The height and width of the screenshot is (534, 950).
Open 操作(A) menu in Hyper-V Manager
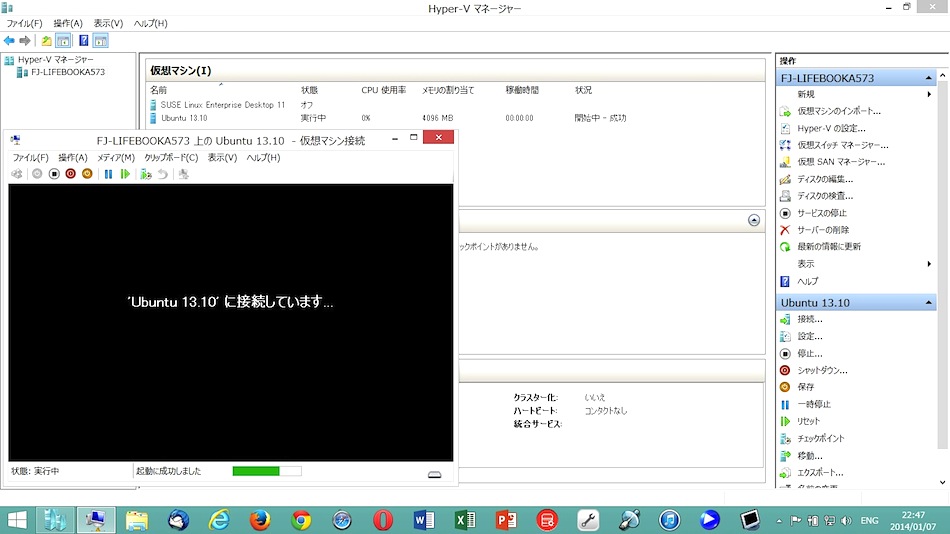coord(68,23)
